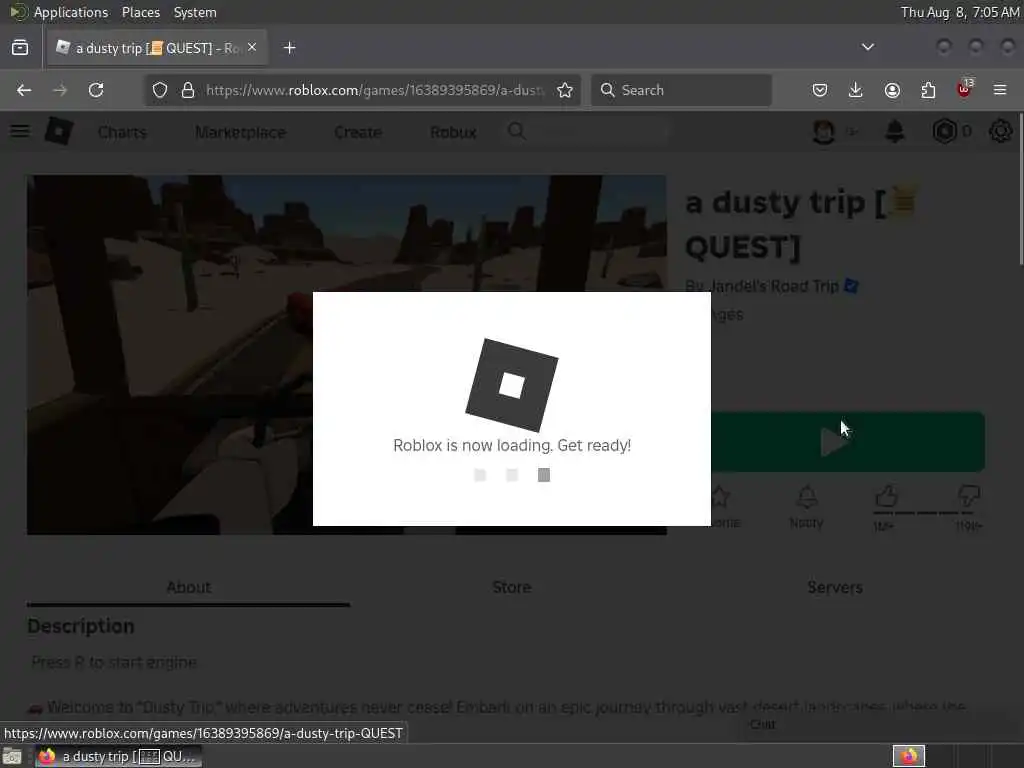Open Roblox notifications bell
The height and width of the screenshot is (768, 1024).
pyautogui.click(x=895, y=132)
